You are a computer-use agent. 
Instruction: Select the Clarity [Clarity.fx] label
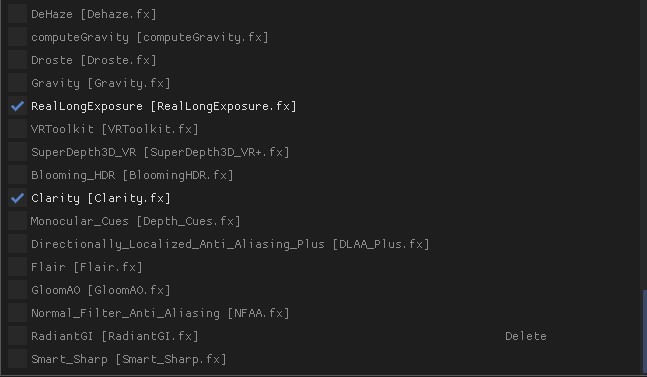[x=101, y=198]
